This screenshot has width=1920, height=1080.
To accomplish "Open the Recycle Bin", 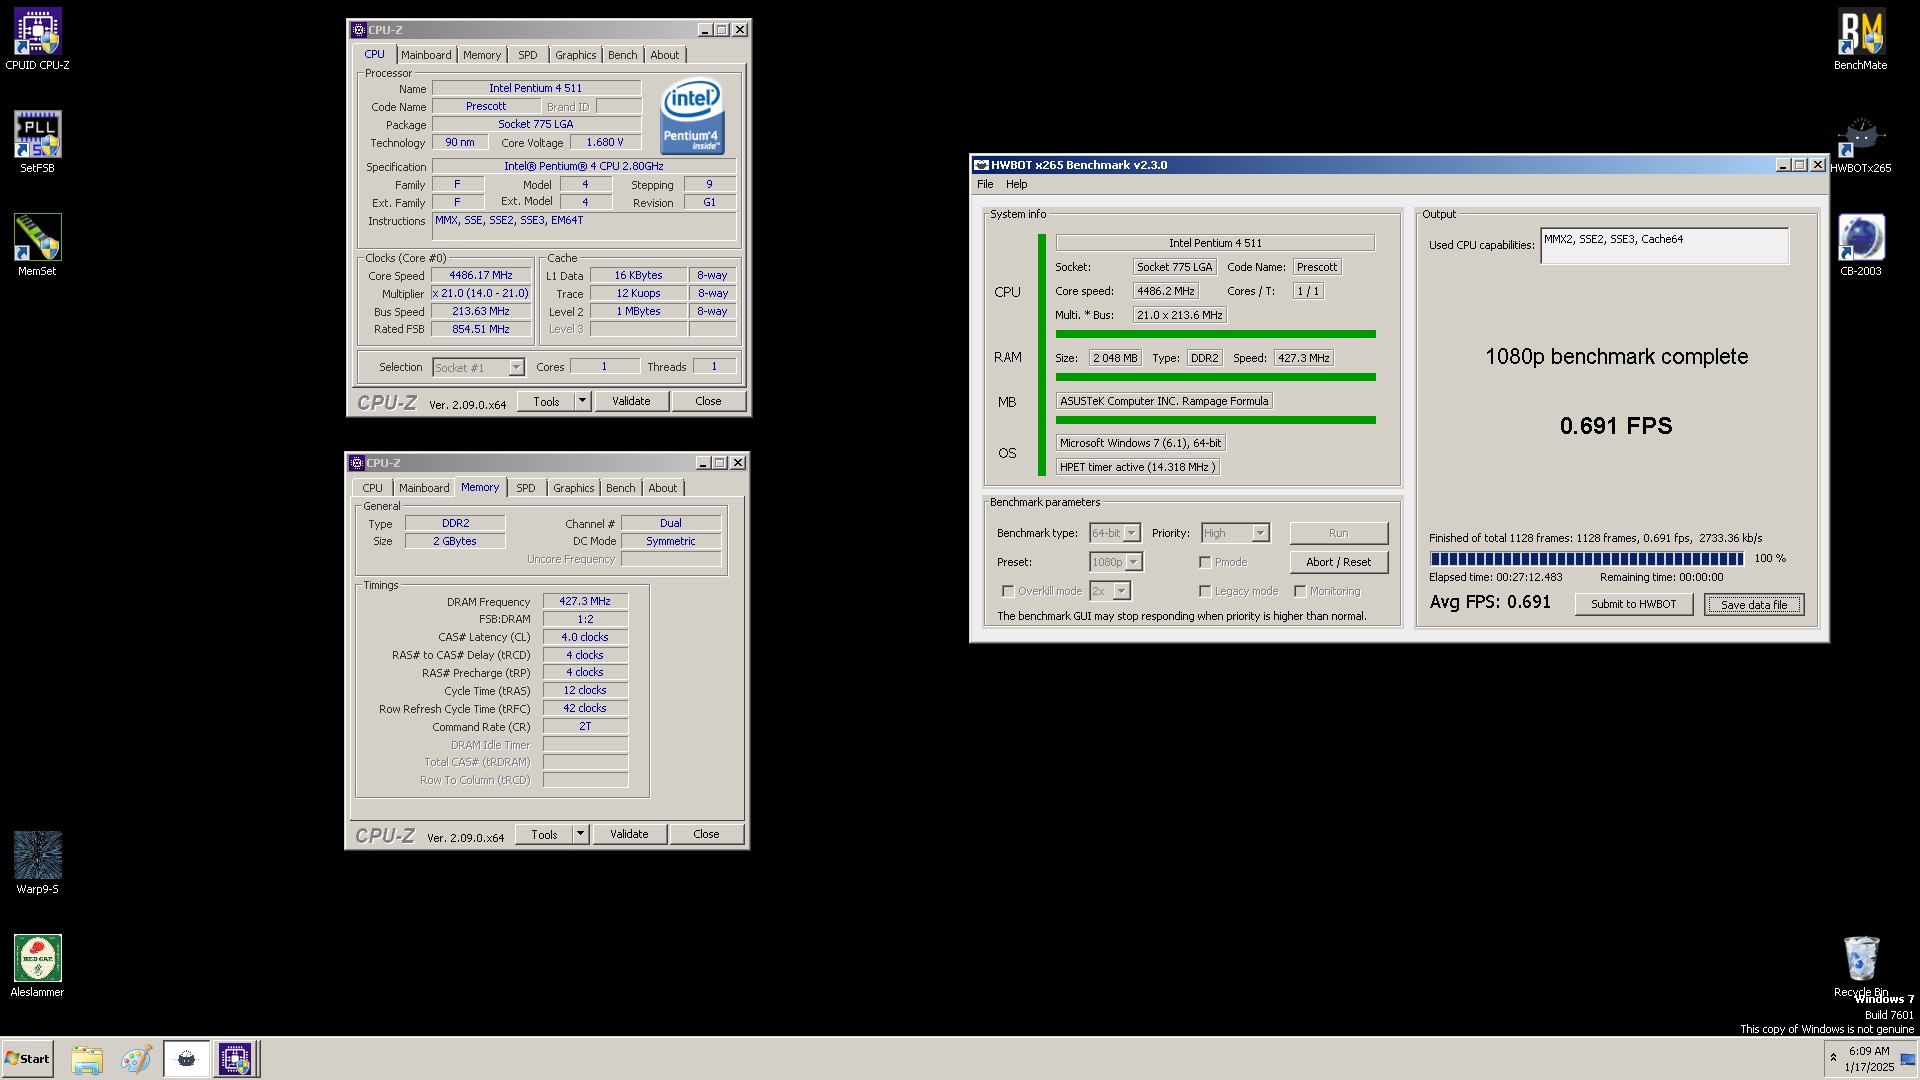I will [x=1860, y=966].
